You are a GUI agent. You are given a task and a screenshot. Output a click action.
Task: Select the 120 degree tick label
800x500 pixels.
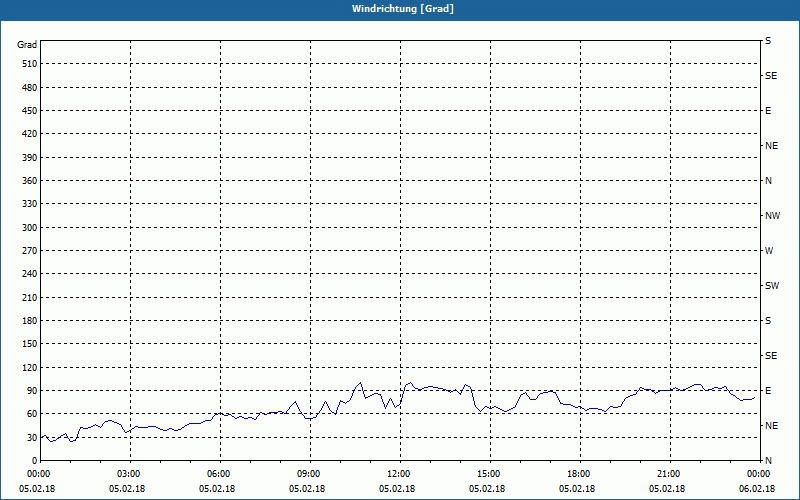pos(30,367)
